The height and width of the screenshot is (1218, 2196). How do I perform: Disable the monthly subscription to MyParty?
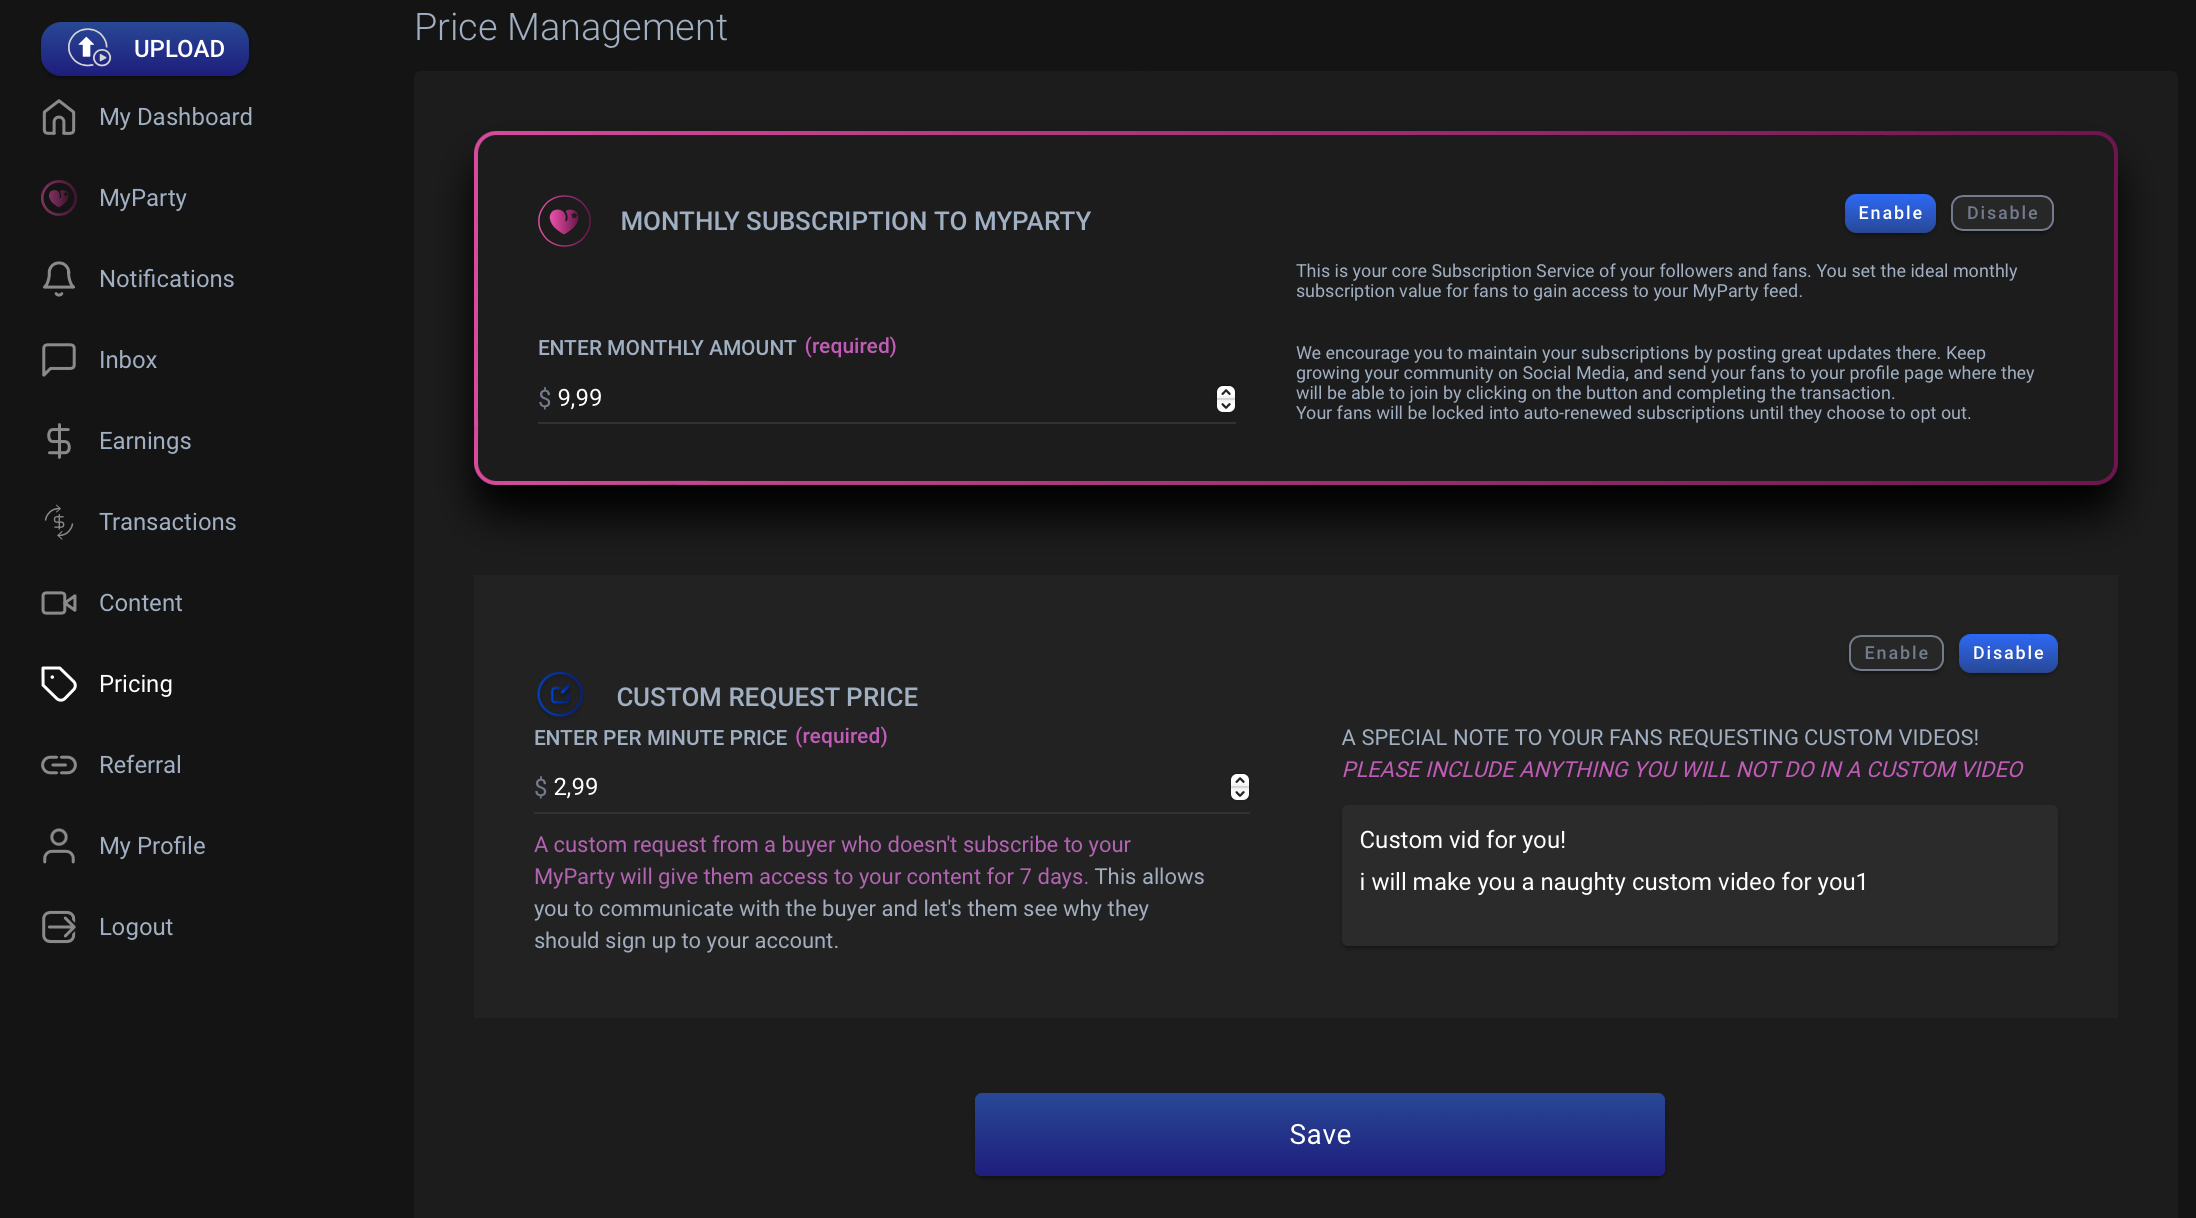pos(2001,213)
